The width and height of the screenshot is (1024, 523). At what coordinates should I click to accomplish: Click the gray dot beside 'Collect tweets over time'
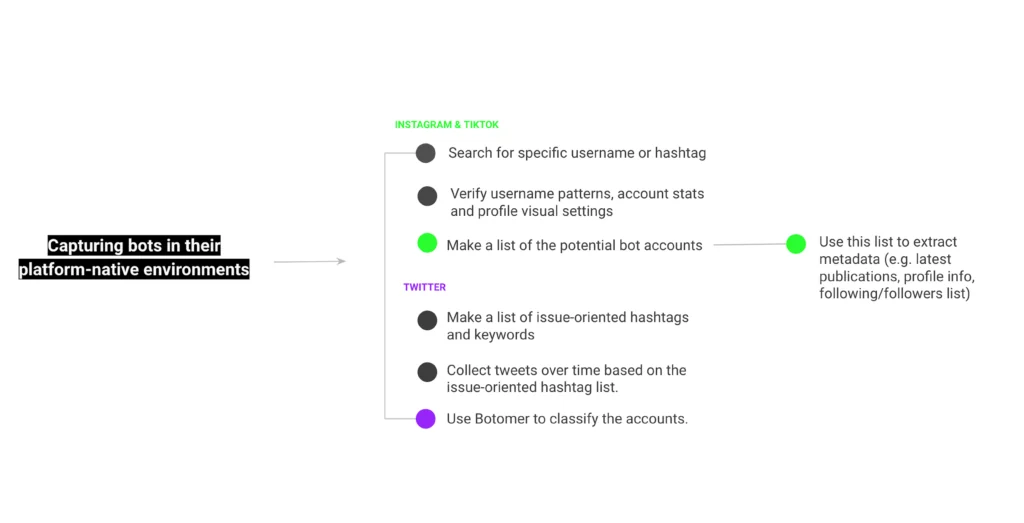pos(427,372)
